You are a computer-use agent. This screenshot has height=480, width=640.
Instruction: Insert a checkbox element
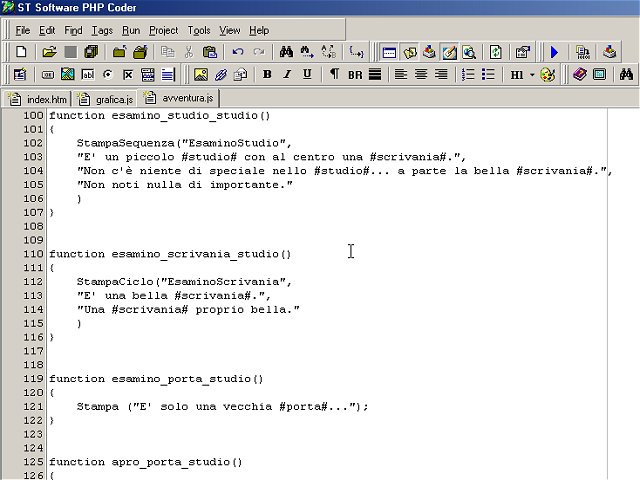point(128,74)
